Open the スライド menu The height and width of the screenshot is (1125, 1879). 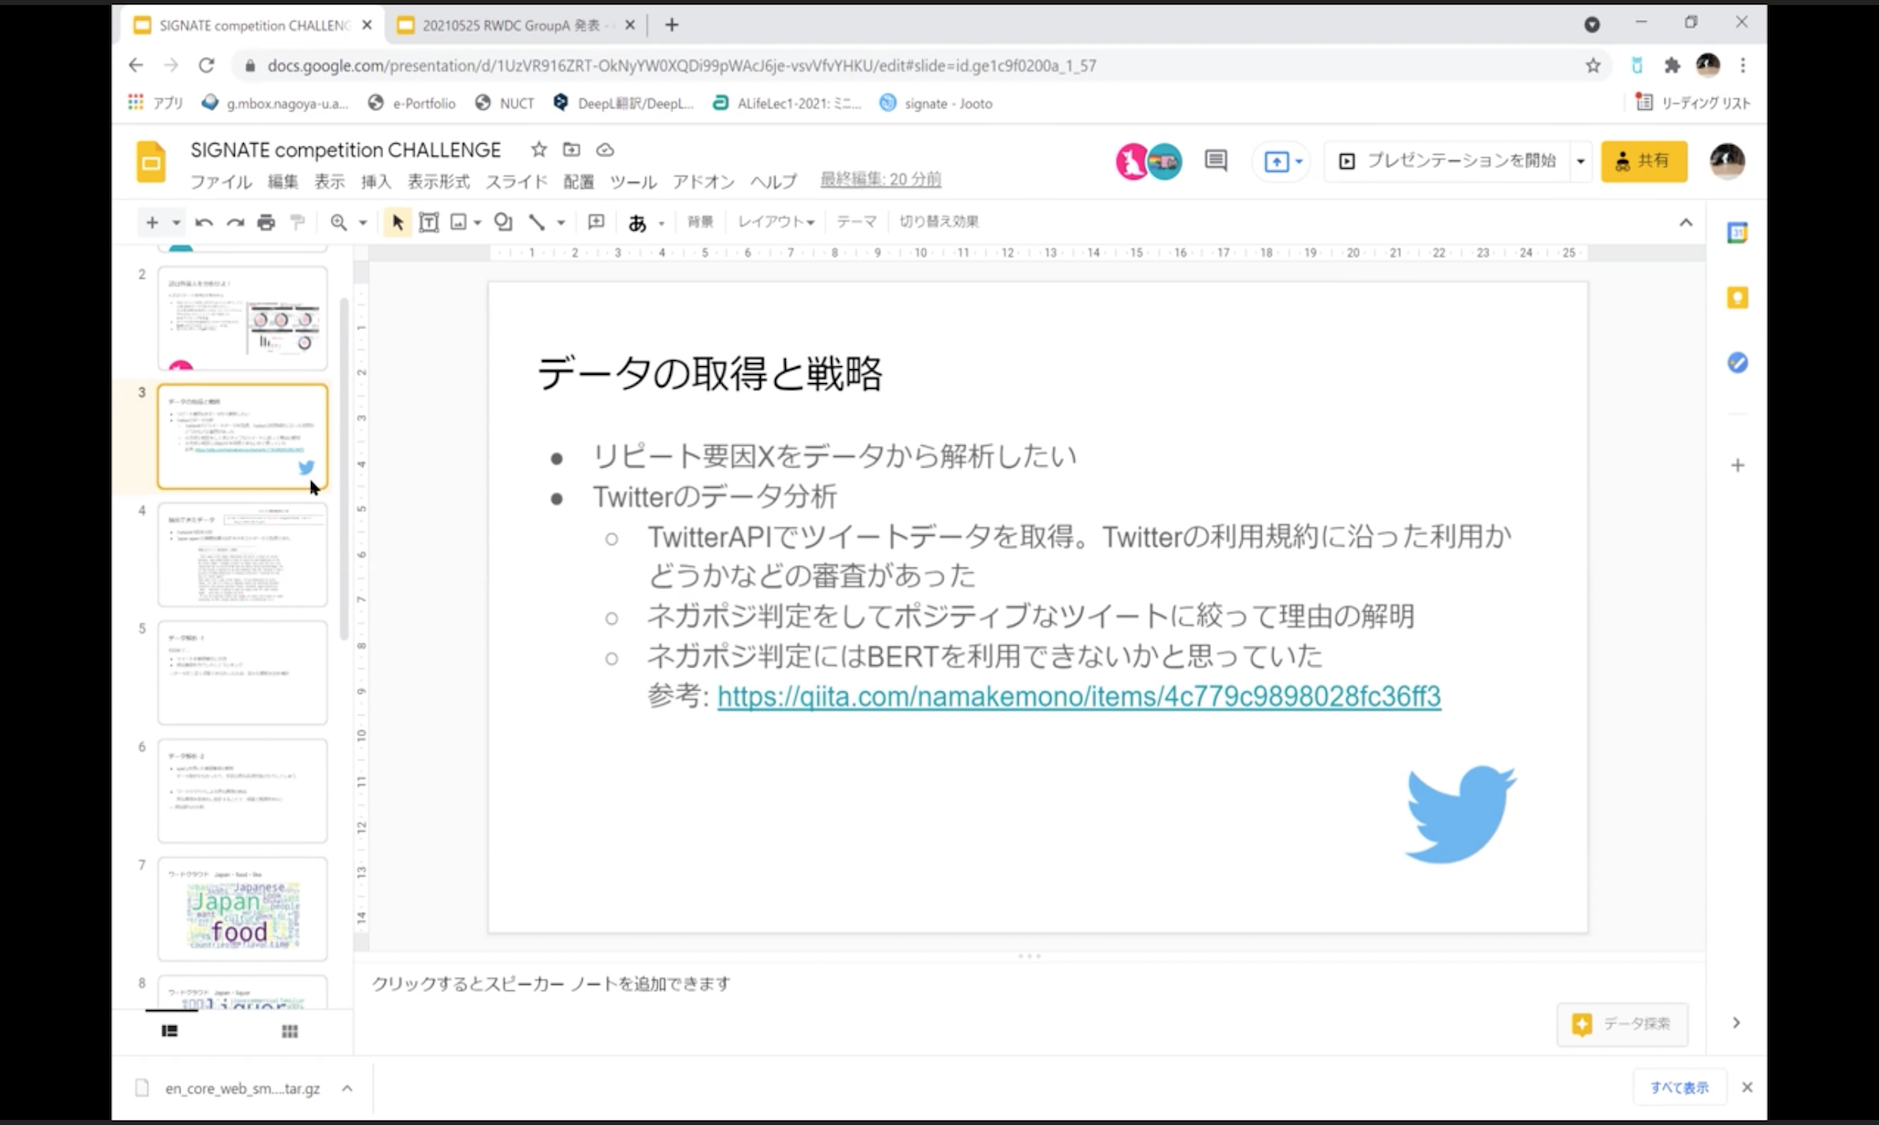516,181
